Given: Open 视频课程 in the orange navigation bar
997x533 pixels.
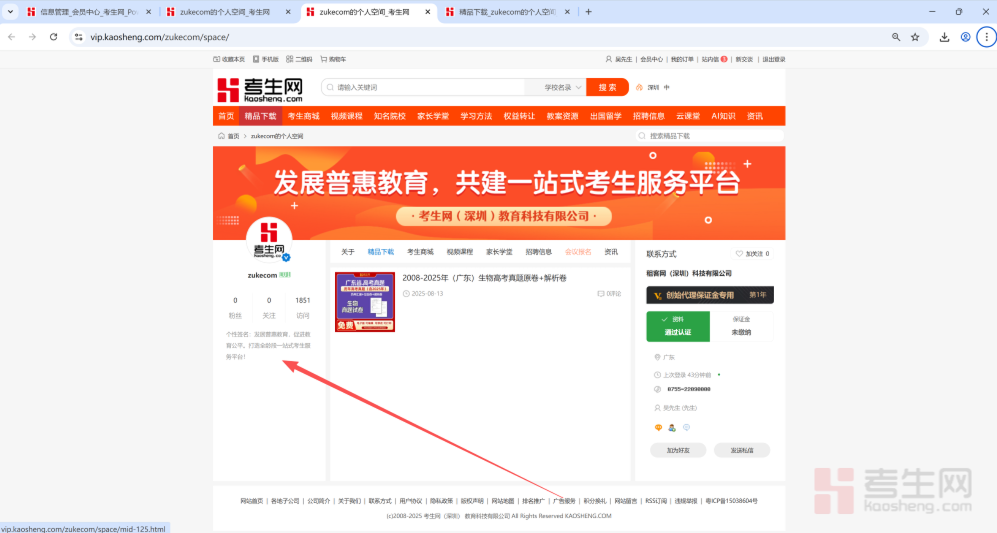Looking at the screenshot, I should (346, 116).
